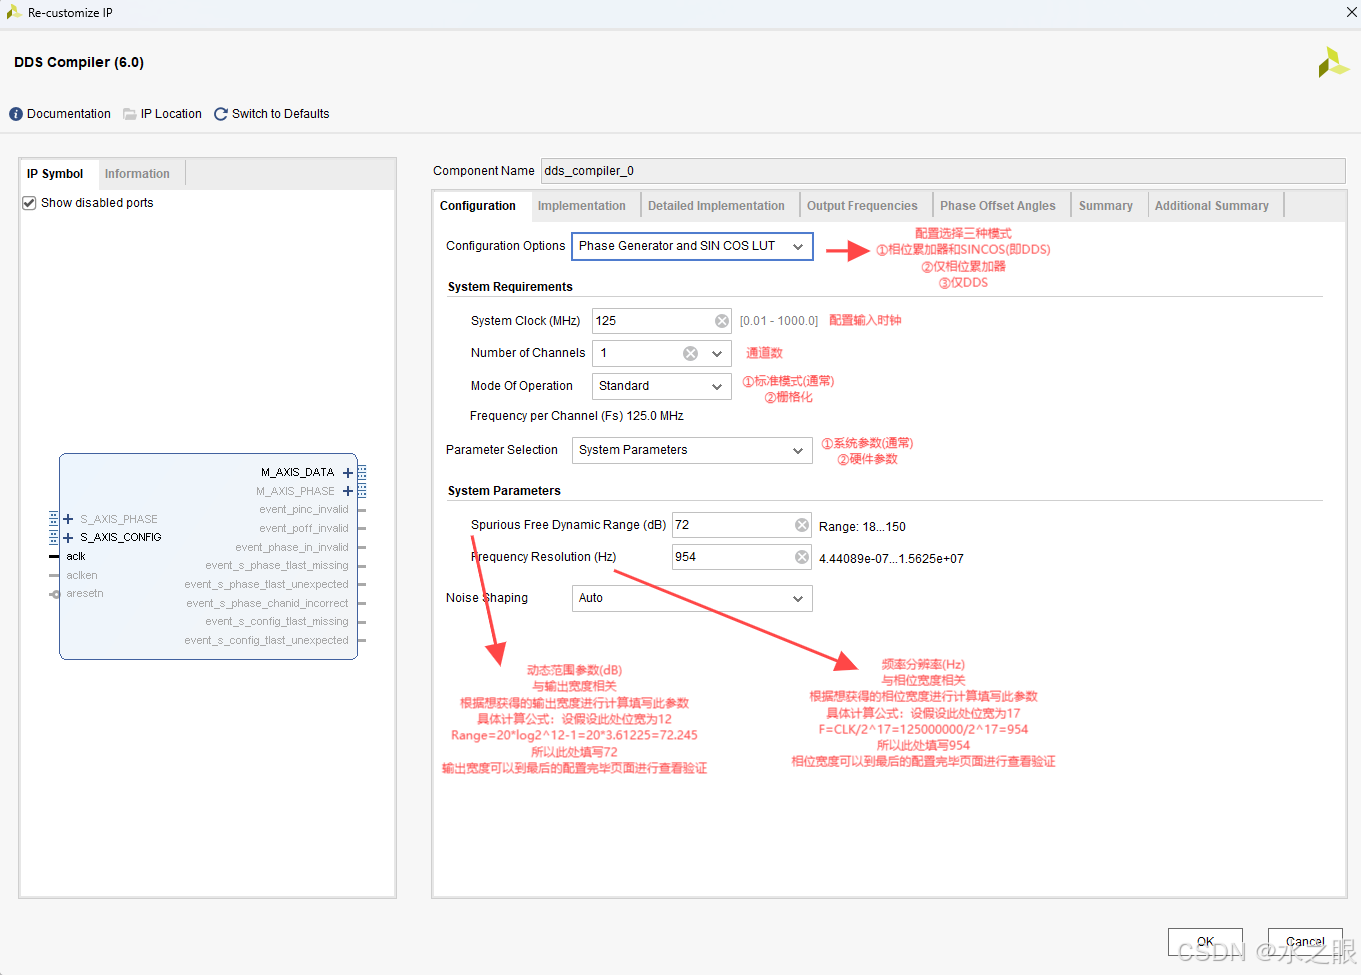
Task: Toggle Show disabled ports checkbox
Action: (x=29, y=203)
